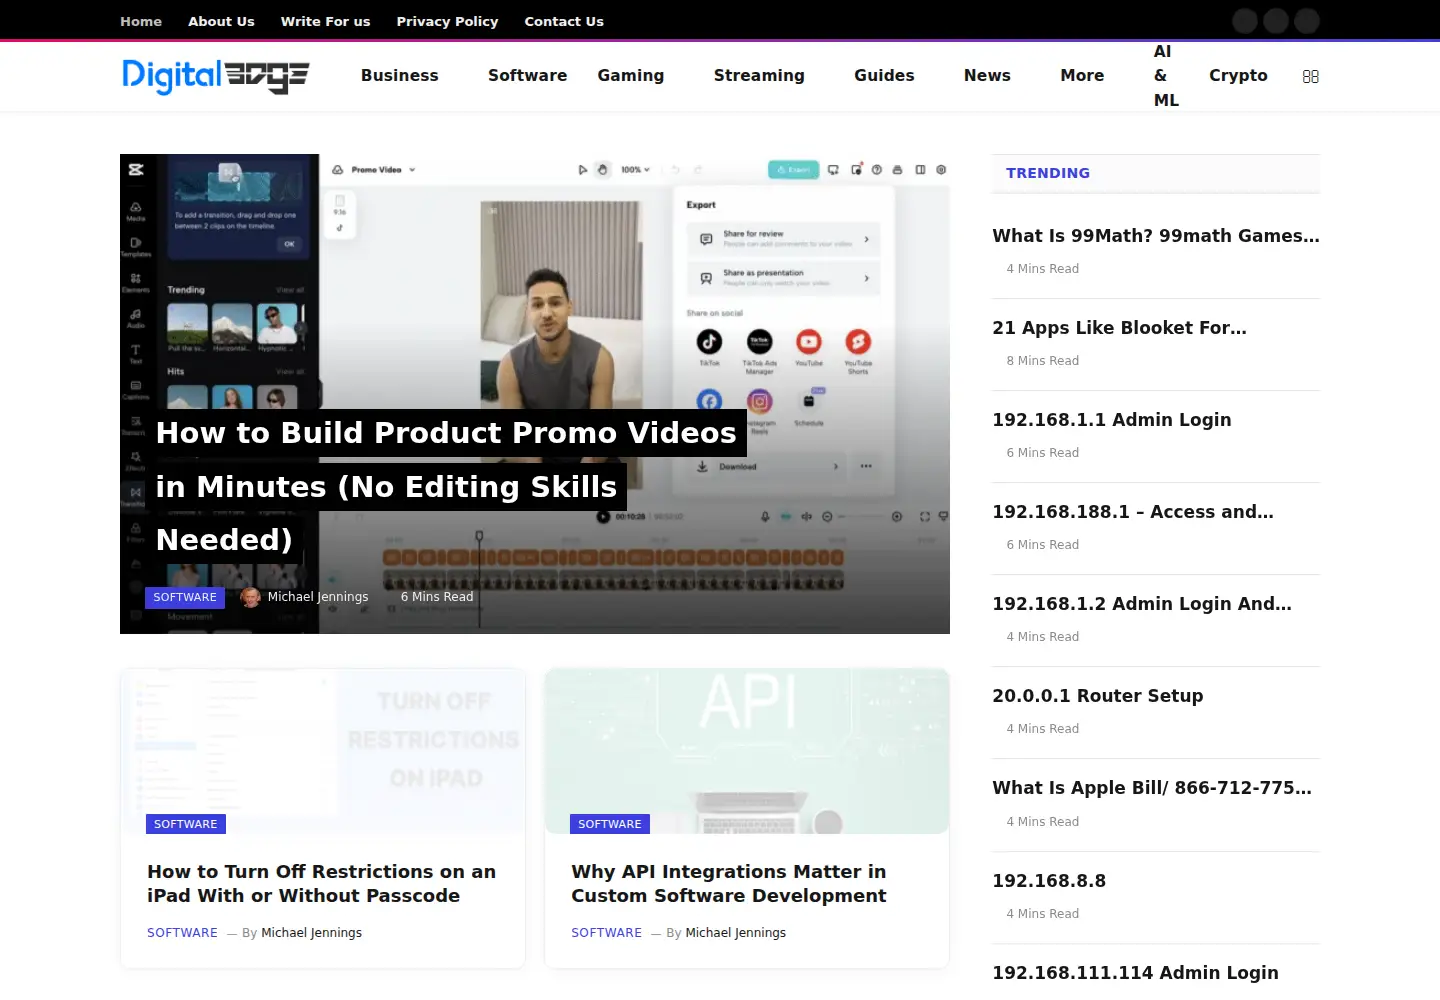Open the Gaming category
Image resolution: width=1440 pixels, height=1000 pixels.
(x=631, y=76)
